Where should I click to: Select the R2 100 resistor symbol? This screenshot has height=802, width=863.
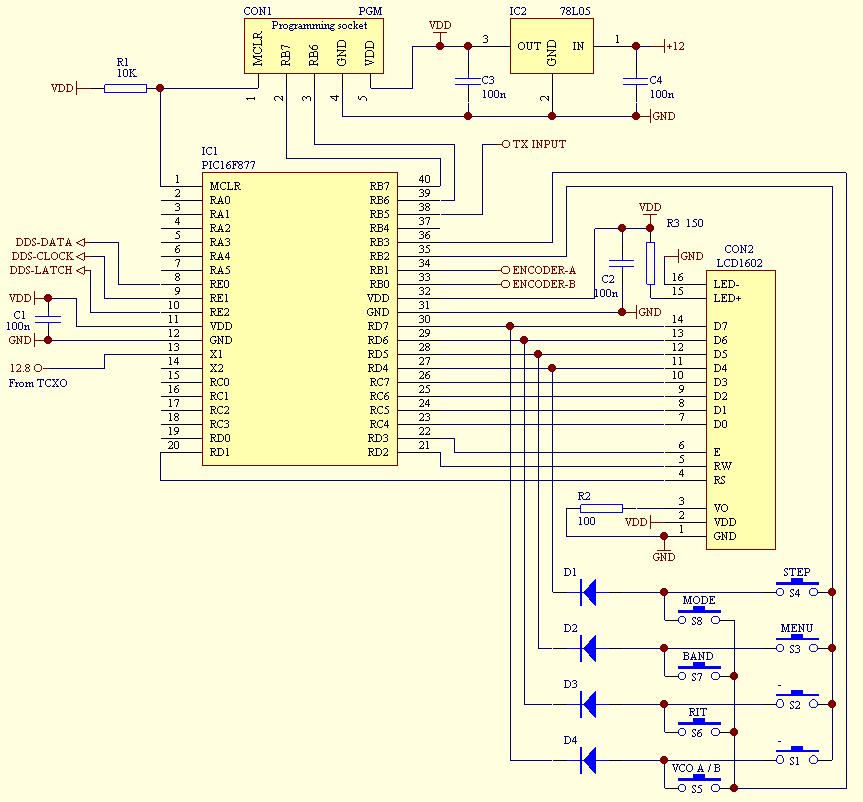(x=600, y=508)
